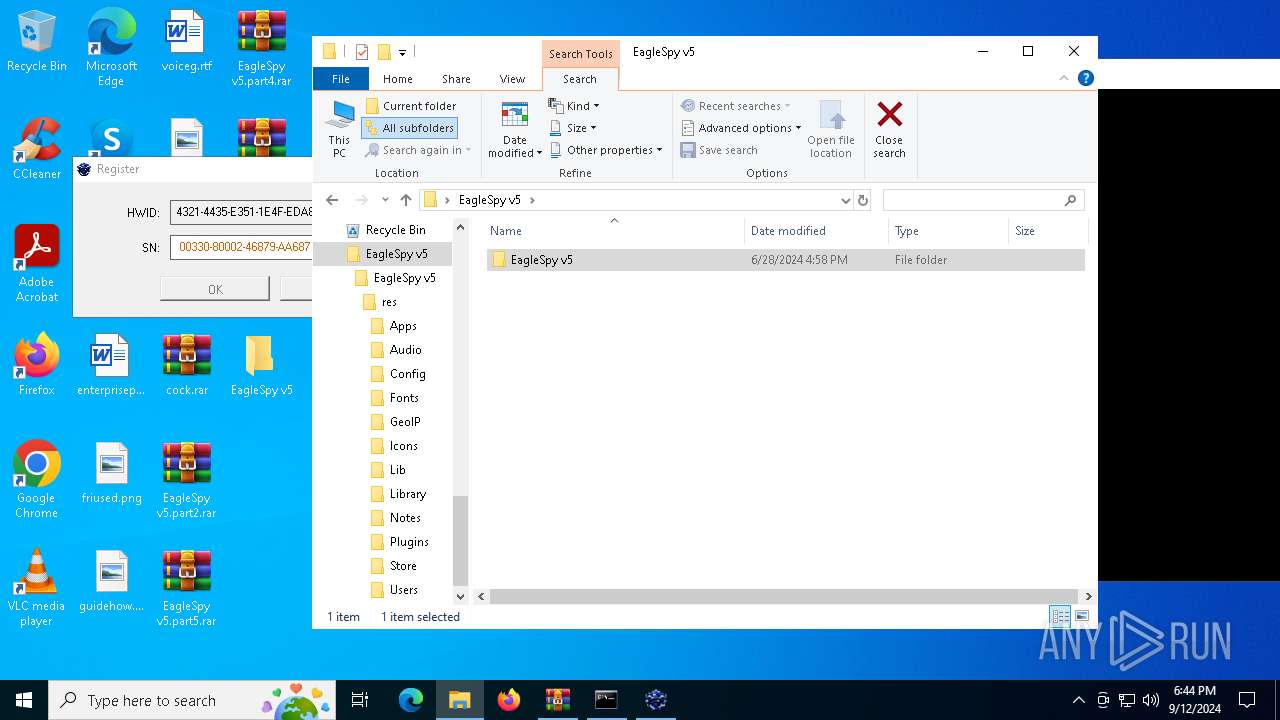Select cock.rar archive on desktop
This screenshot has width=1280, height=720.
coord(187,364)
